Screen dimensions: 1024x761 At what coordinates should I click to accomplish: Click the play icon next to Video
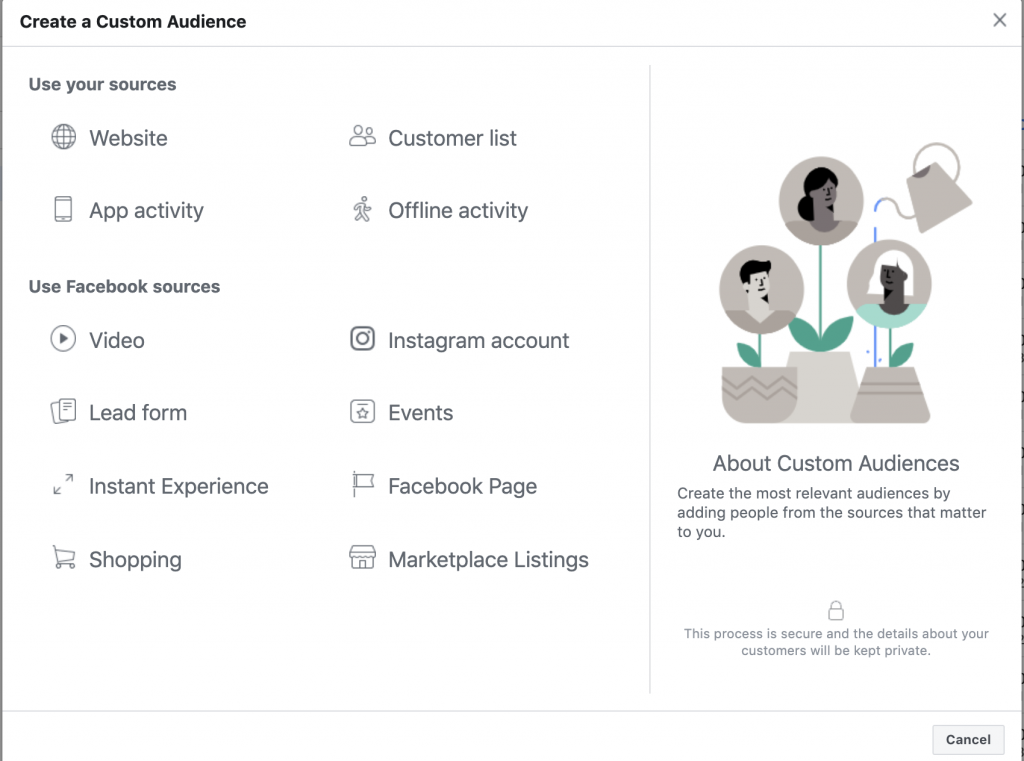pyautogui.click(x=63, y=339)
